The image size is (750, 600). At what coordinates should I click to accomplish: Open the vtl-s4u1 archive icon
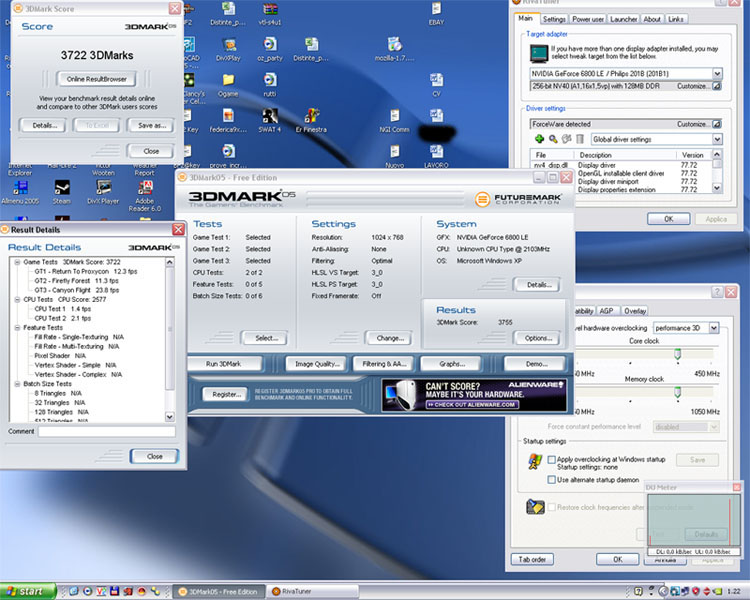[270, 13]
